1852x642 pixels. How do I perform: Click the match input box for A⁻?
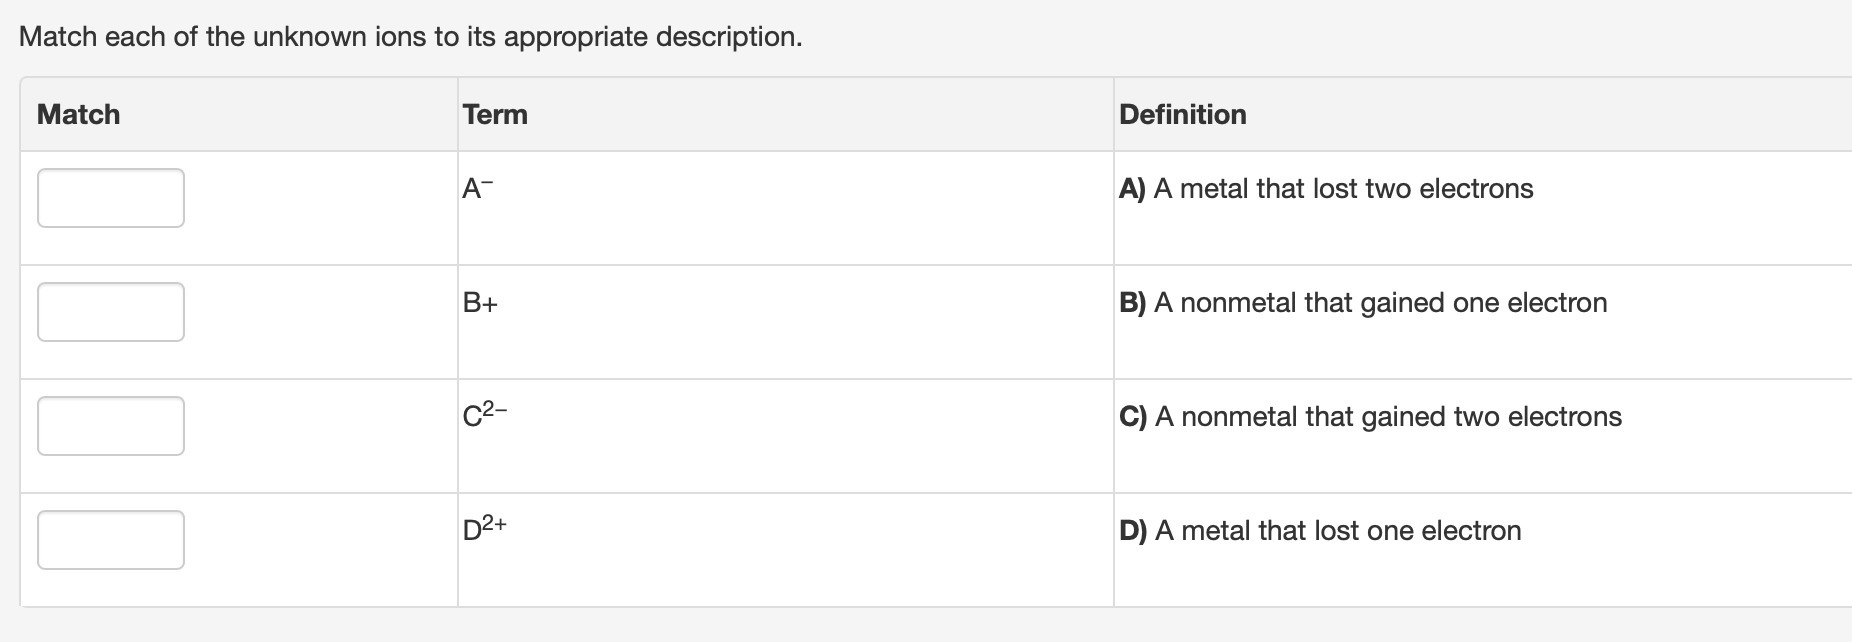(111, 198)
